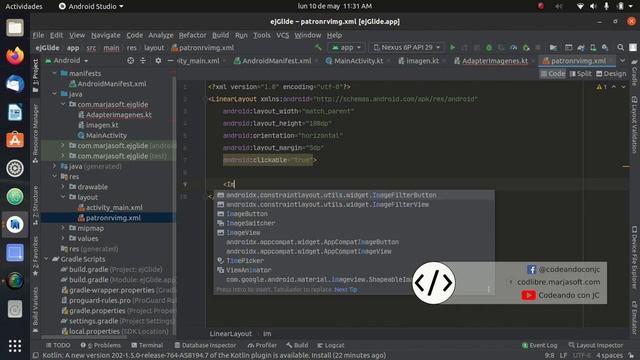
Task: Click the Make Project hammer icon
Action: [x=318, y=48]
